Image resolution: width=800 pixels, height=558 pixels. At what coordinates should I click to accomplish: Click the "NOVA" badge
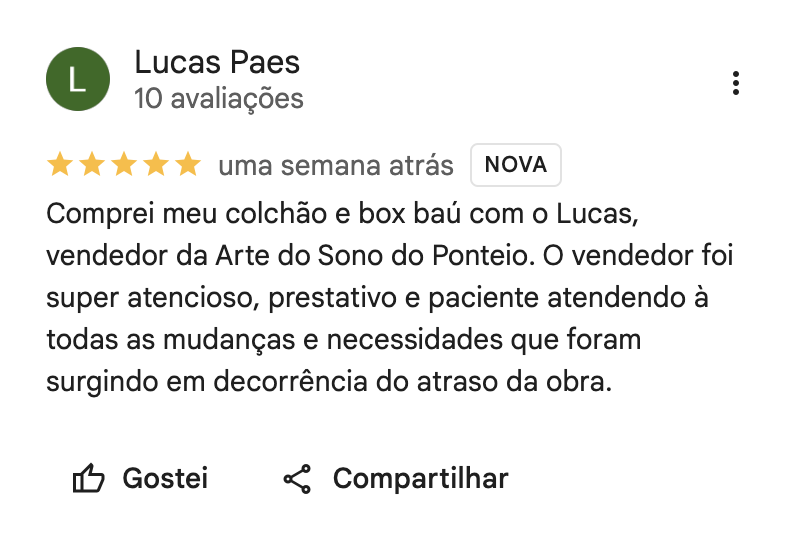click(x=516, y=165)
